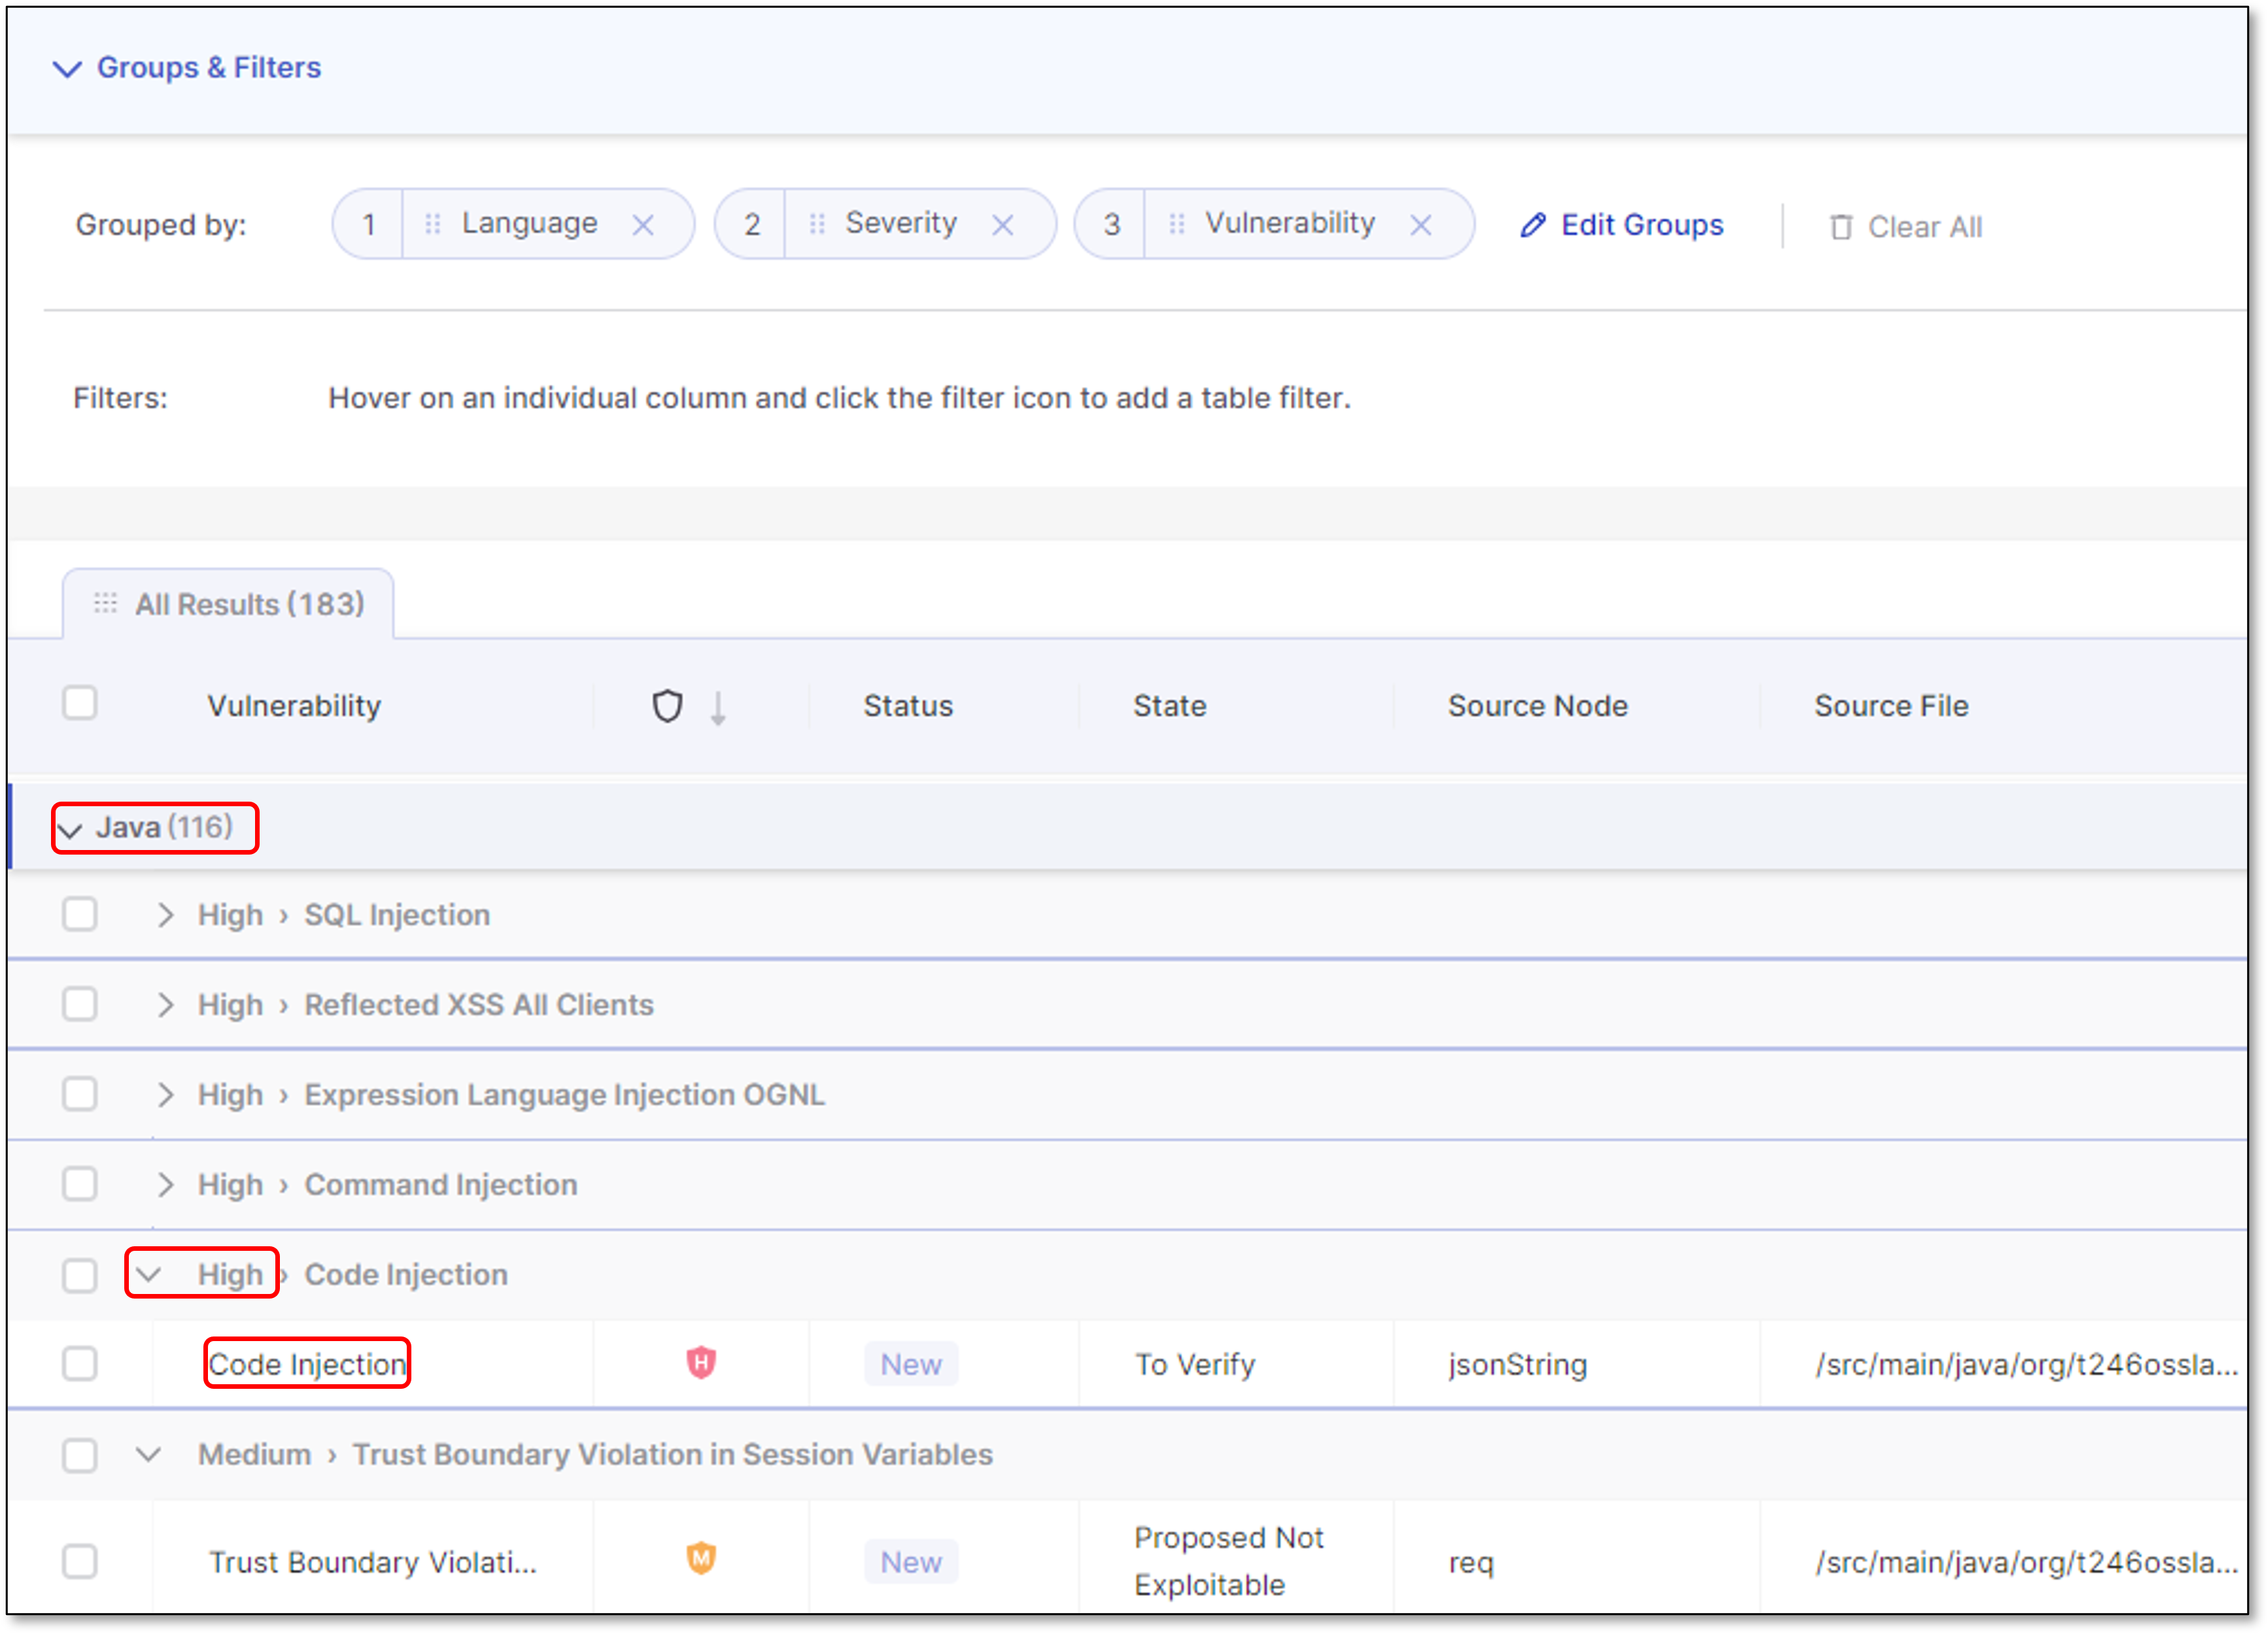Collapse the Groups & Filters section chevron
2268x1634 pixels.
[x=67, y=68]
